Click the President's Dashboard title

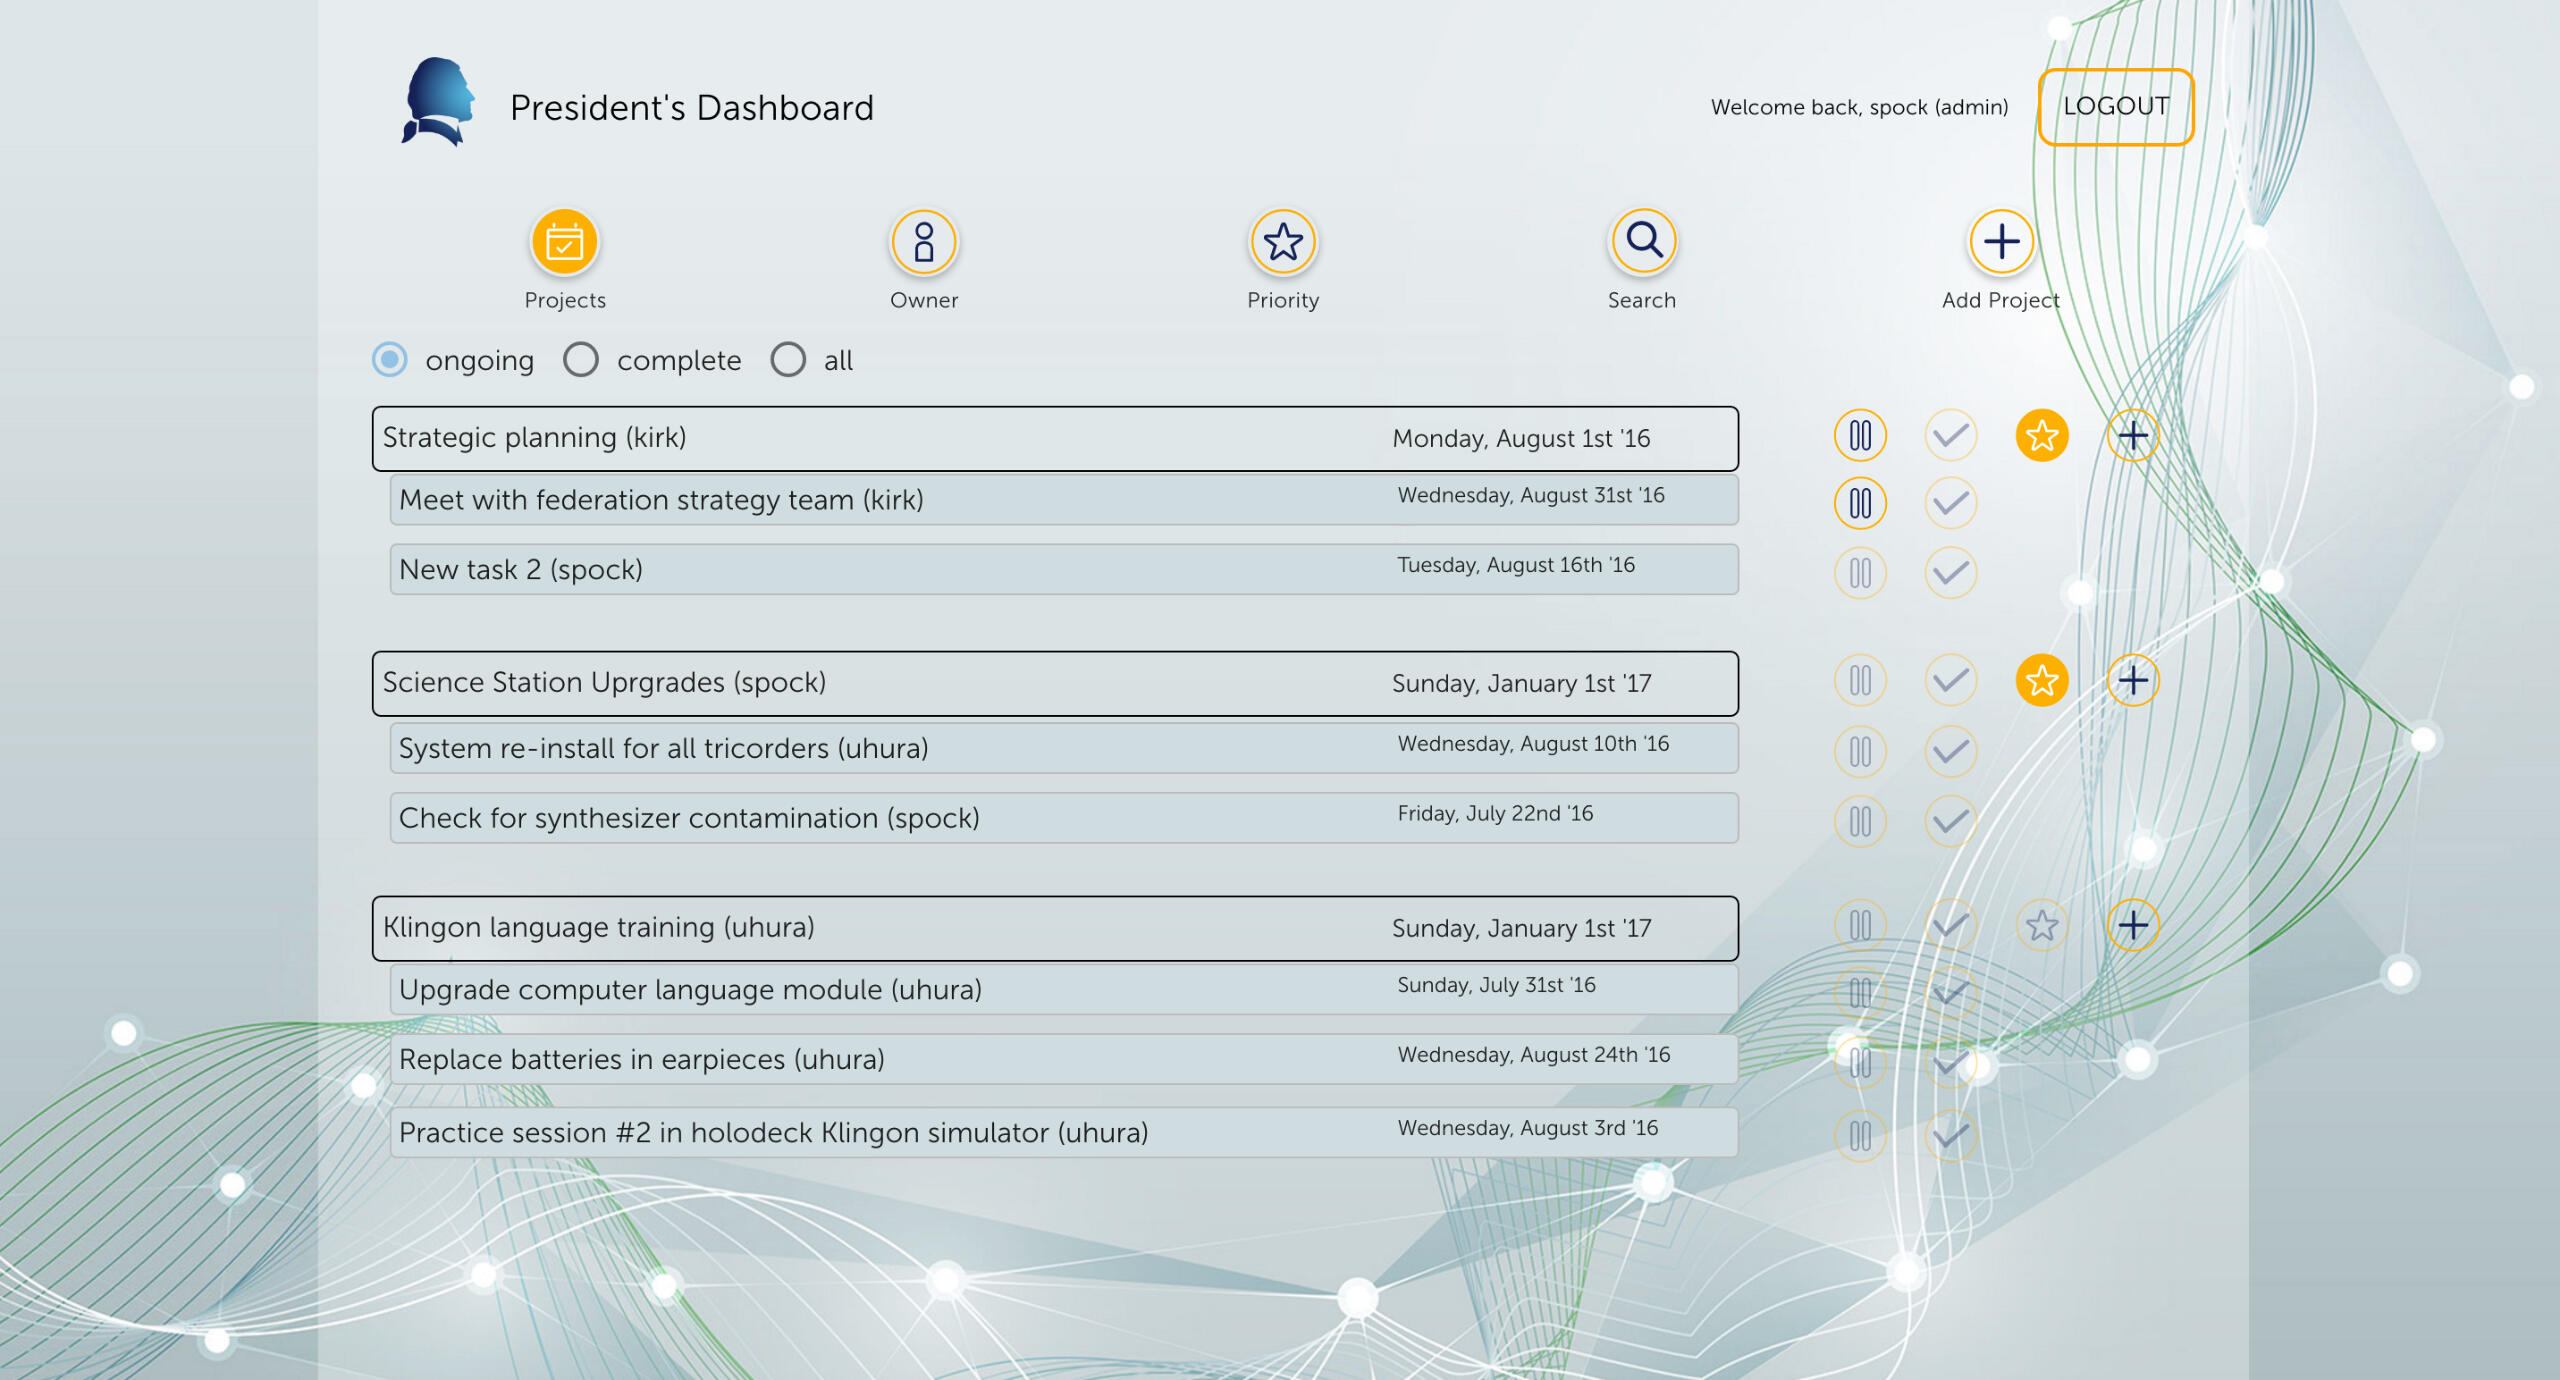(692, 107)
